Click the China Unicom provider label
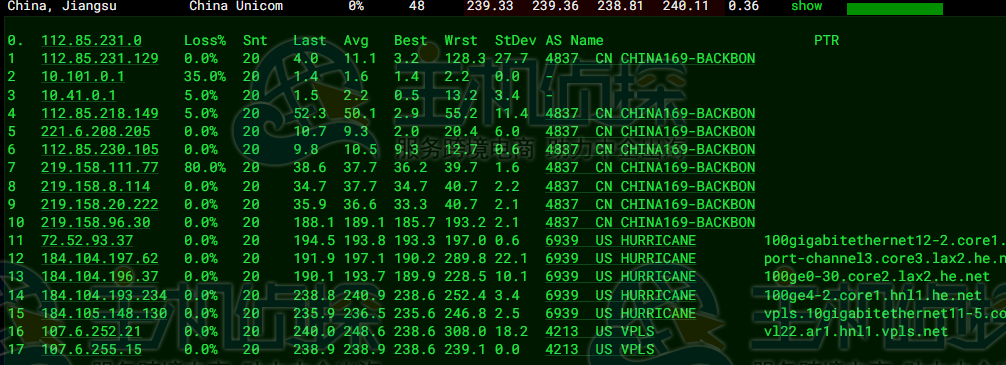This screenshot has height=365, width=1006. pyautogui.click(x=236, y=6)
